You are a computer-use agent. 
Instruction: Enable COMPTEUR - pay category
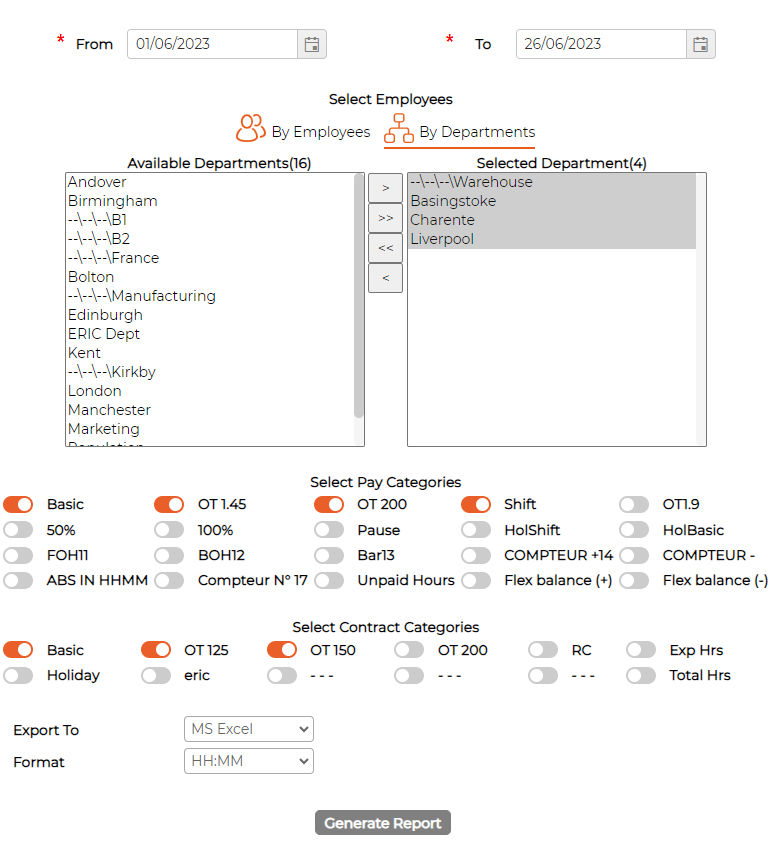(634, 555)
